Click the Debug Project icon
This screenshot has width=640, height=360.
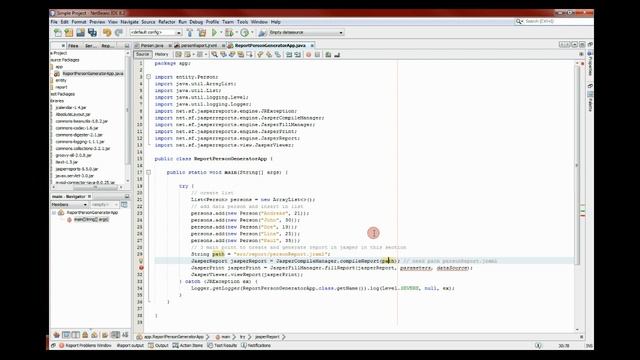229,33
